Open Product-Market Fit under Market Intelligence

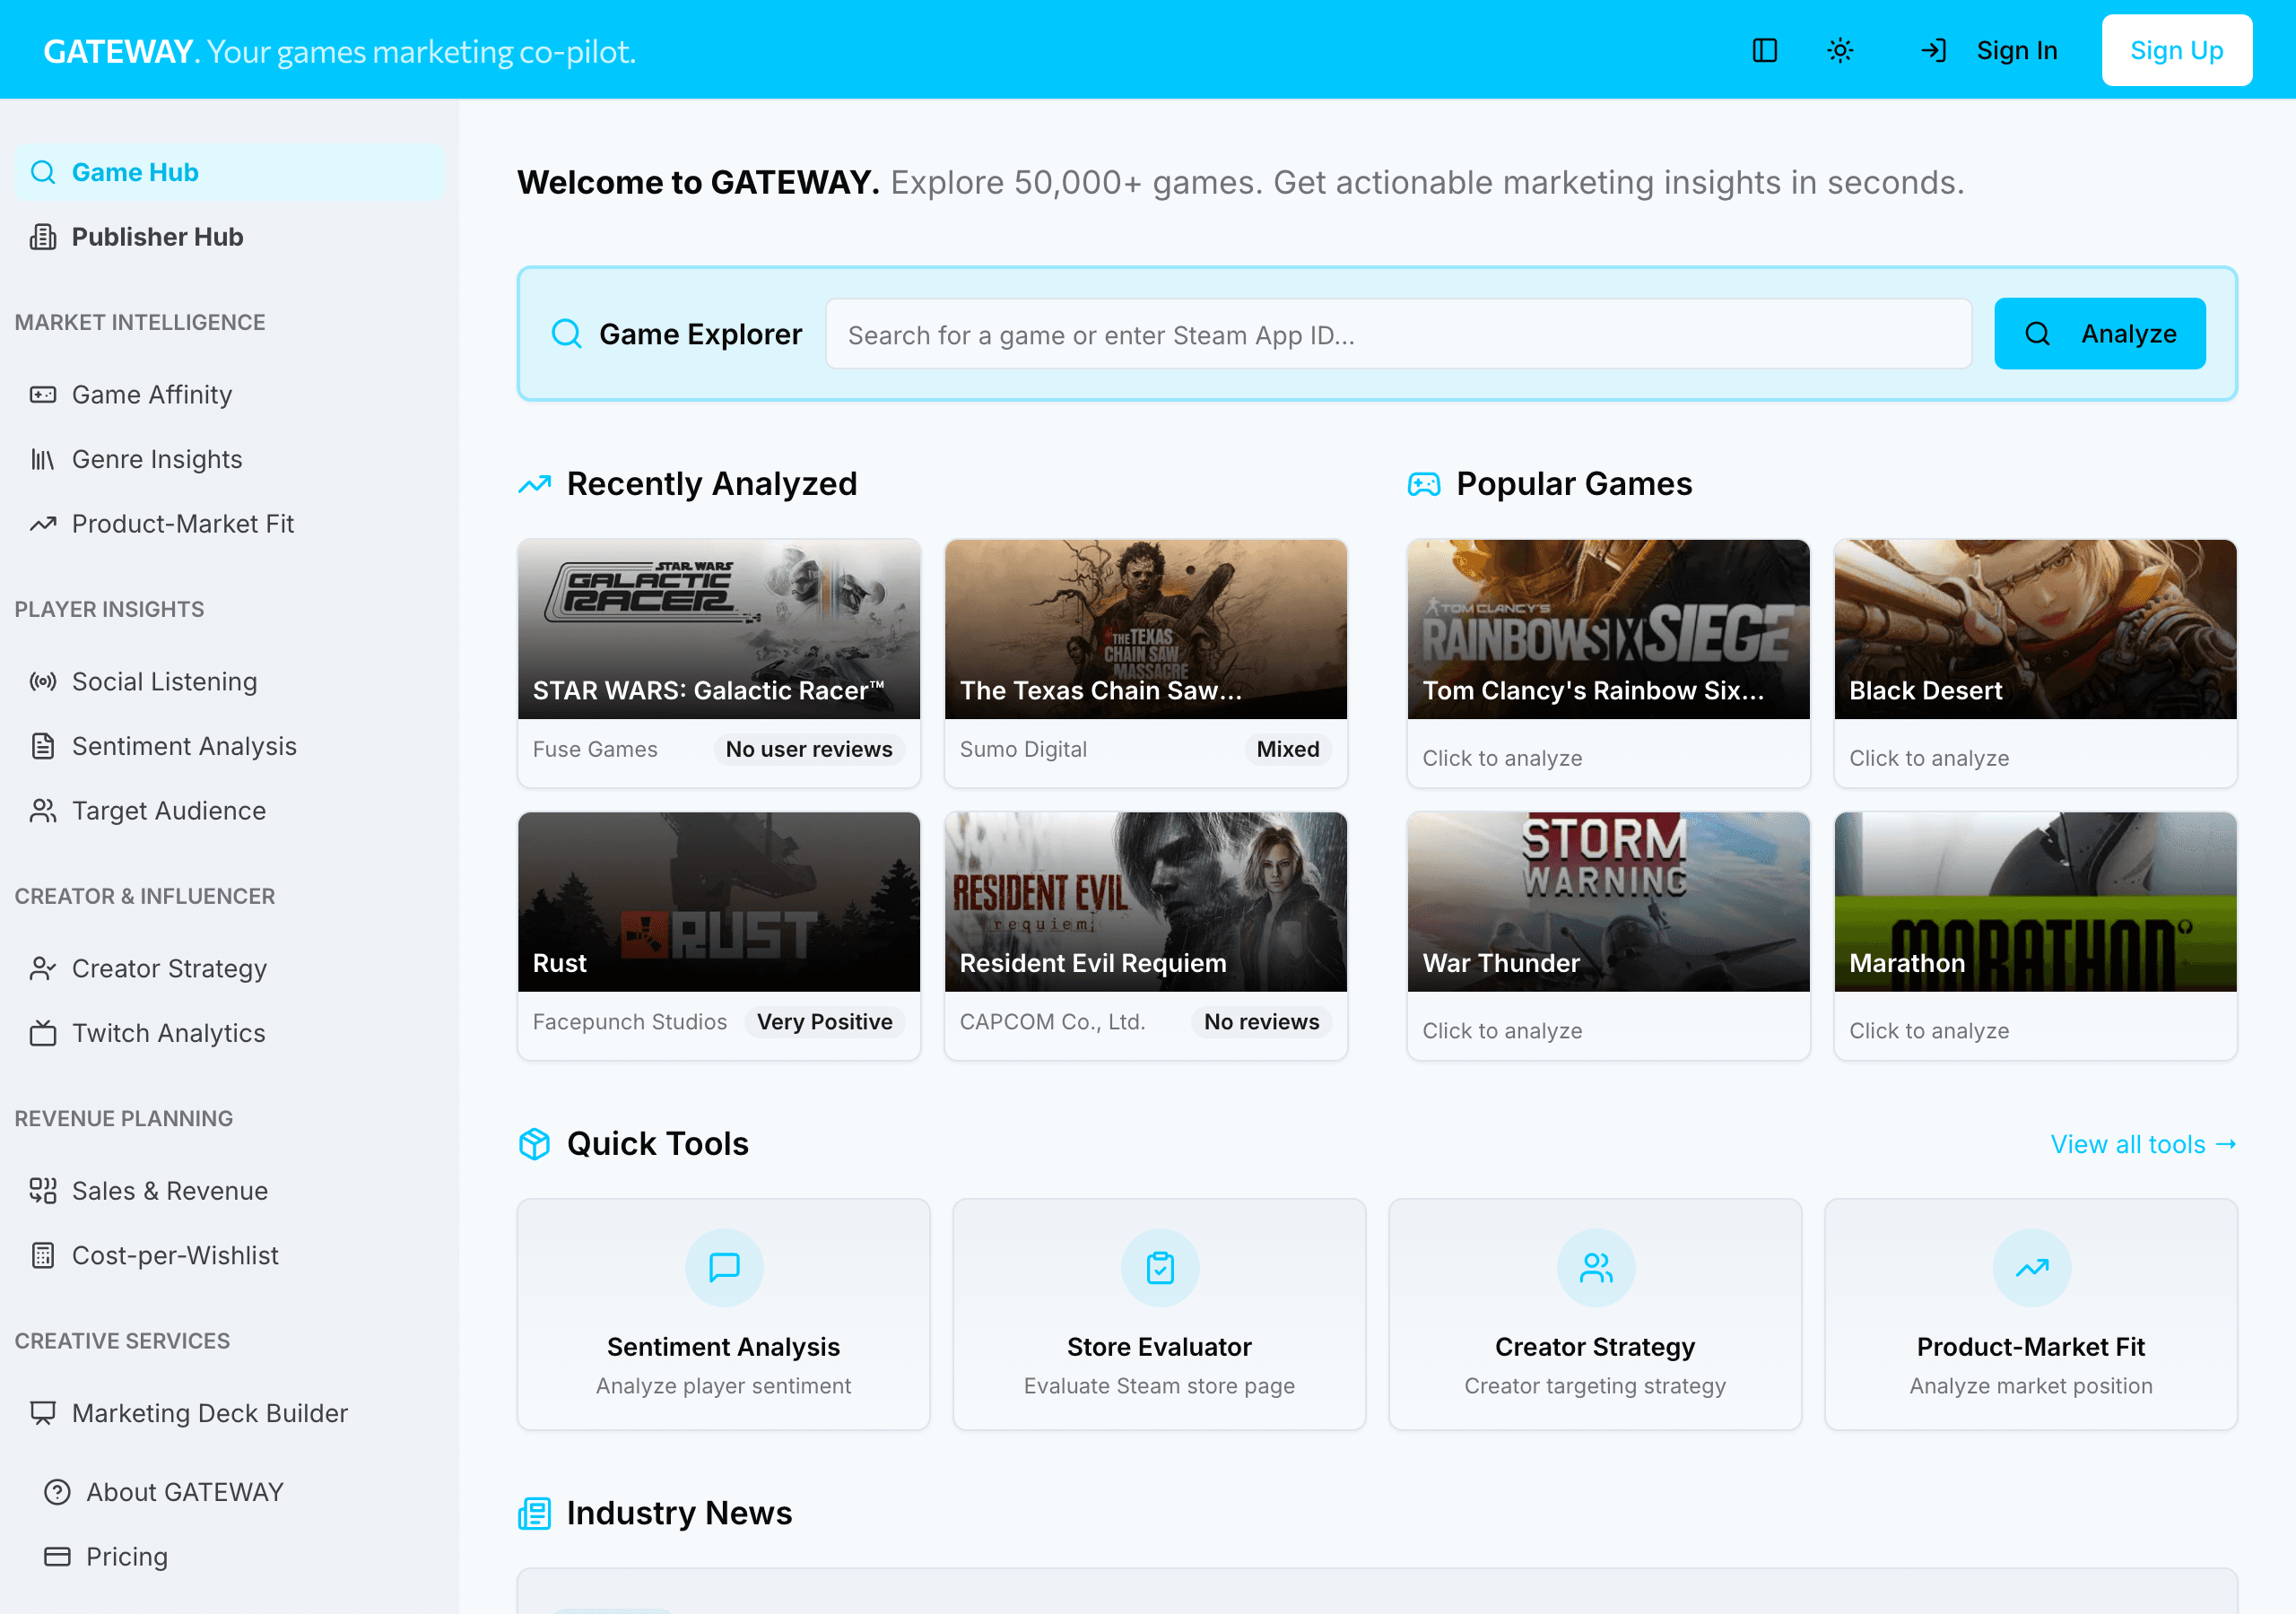(x=183, y=523)
